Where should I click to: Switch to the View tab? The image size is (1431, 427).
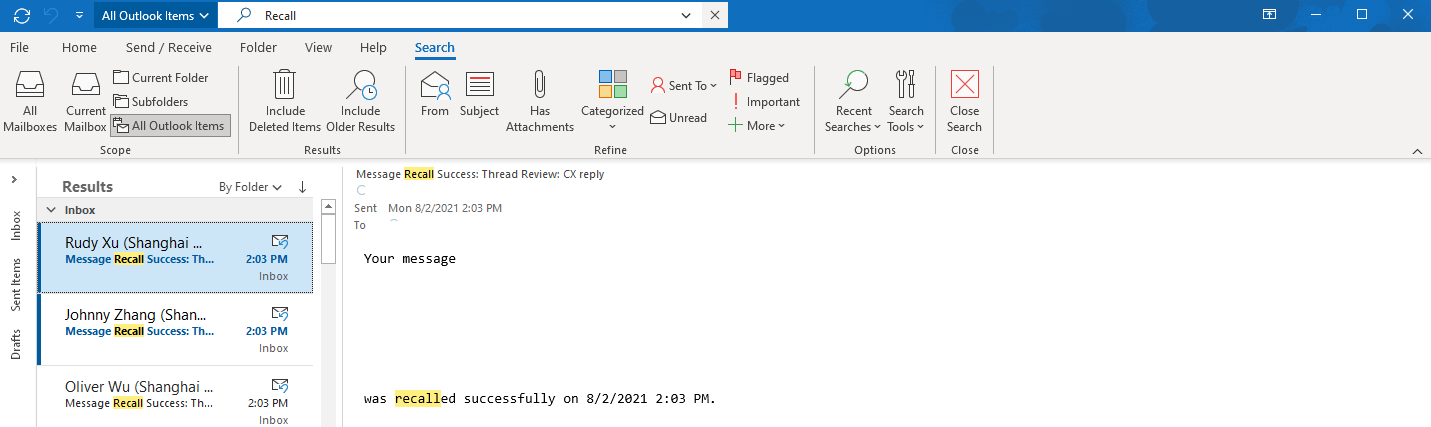[318, 47]
